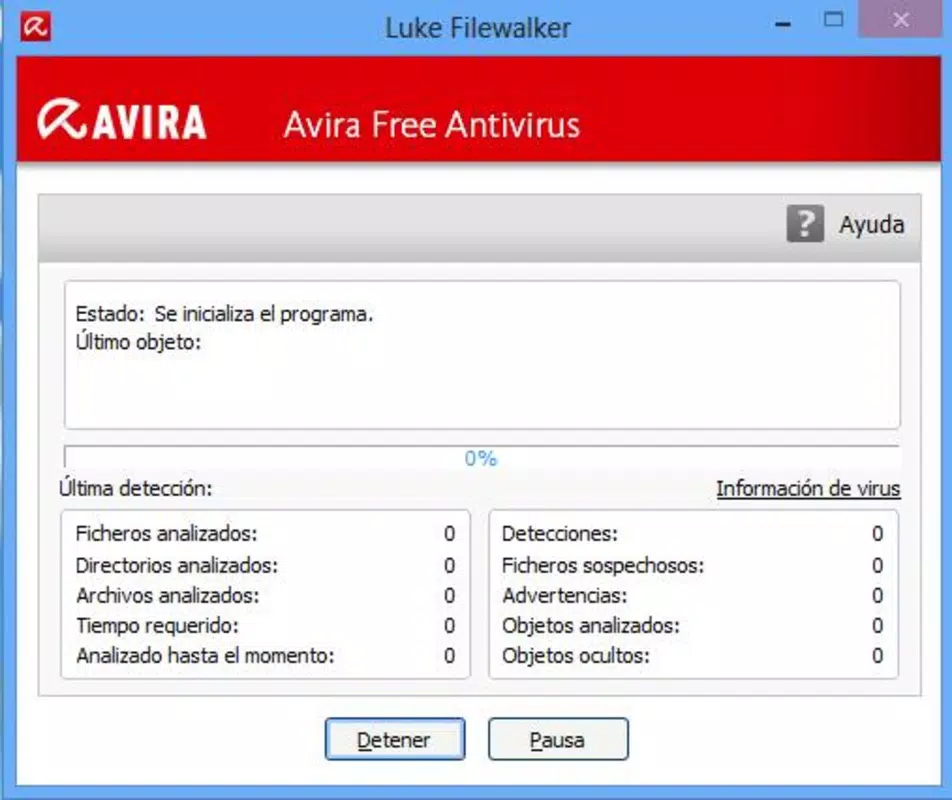This screenshot has height=800, width=952.
Task: Stop the scan with Detener button
Action: click(x=395, y=739)
